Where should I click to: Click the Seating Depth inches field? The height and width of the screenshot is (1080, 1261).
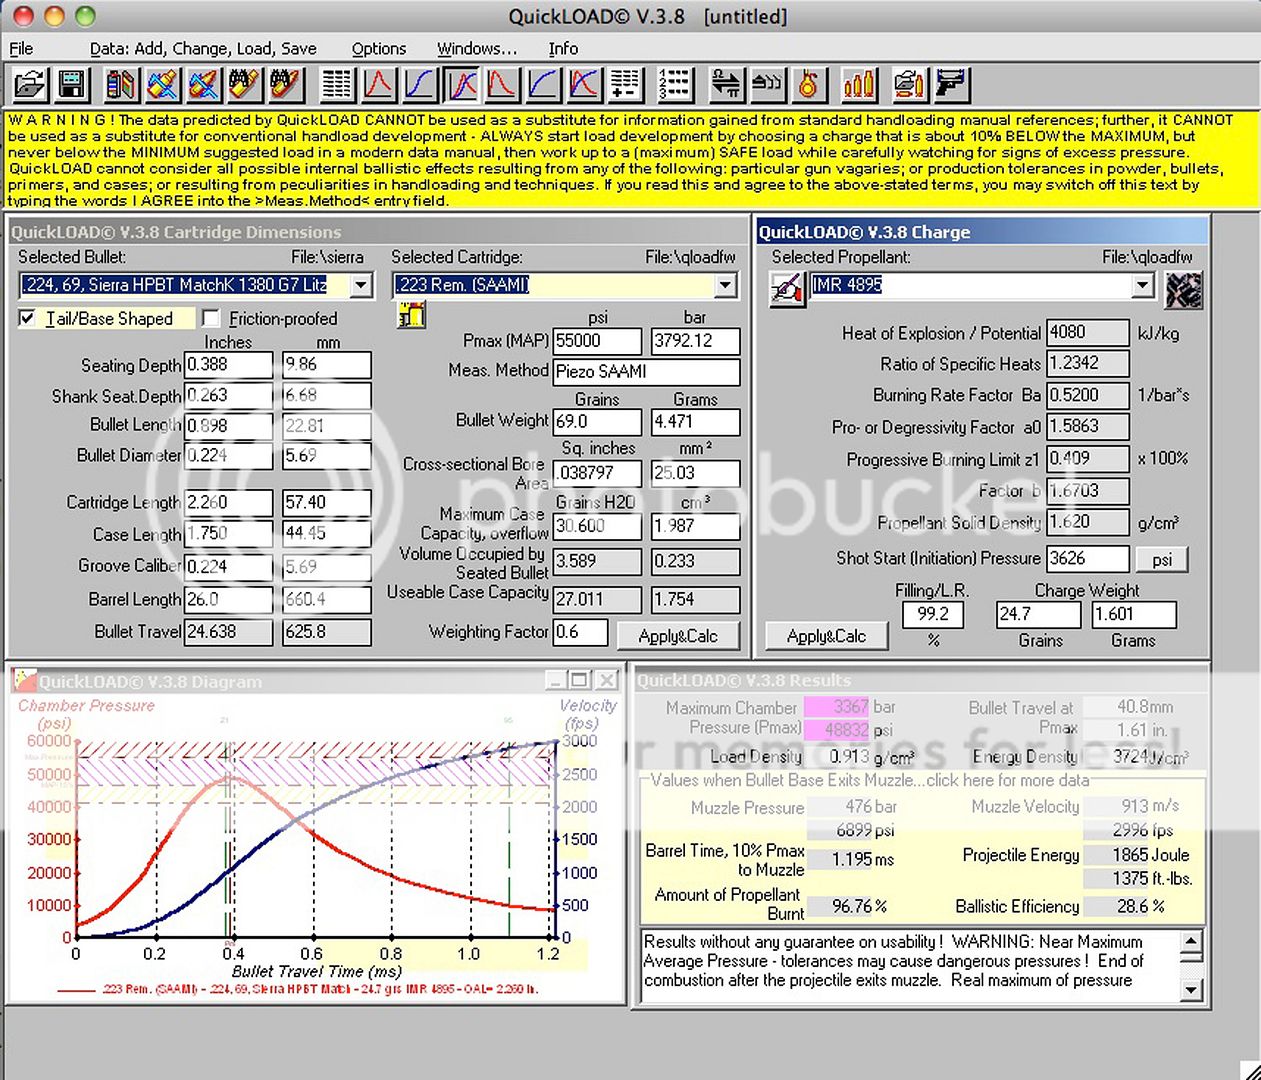point(228,365)
